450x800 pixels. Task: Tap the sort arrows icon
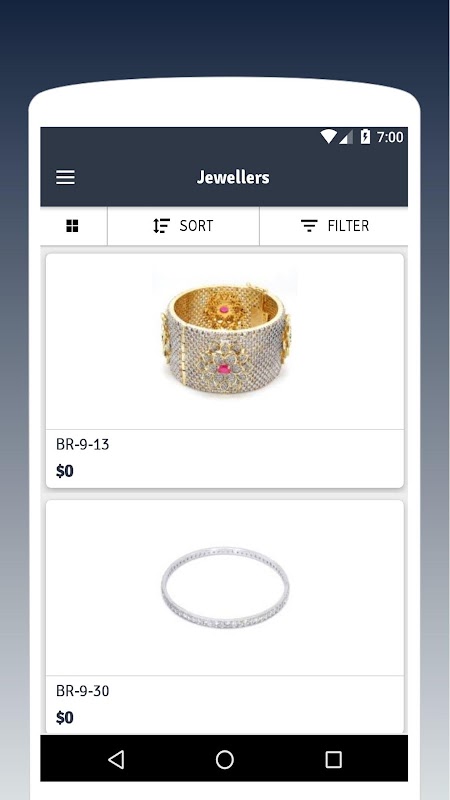pos(161,226)
